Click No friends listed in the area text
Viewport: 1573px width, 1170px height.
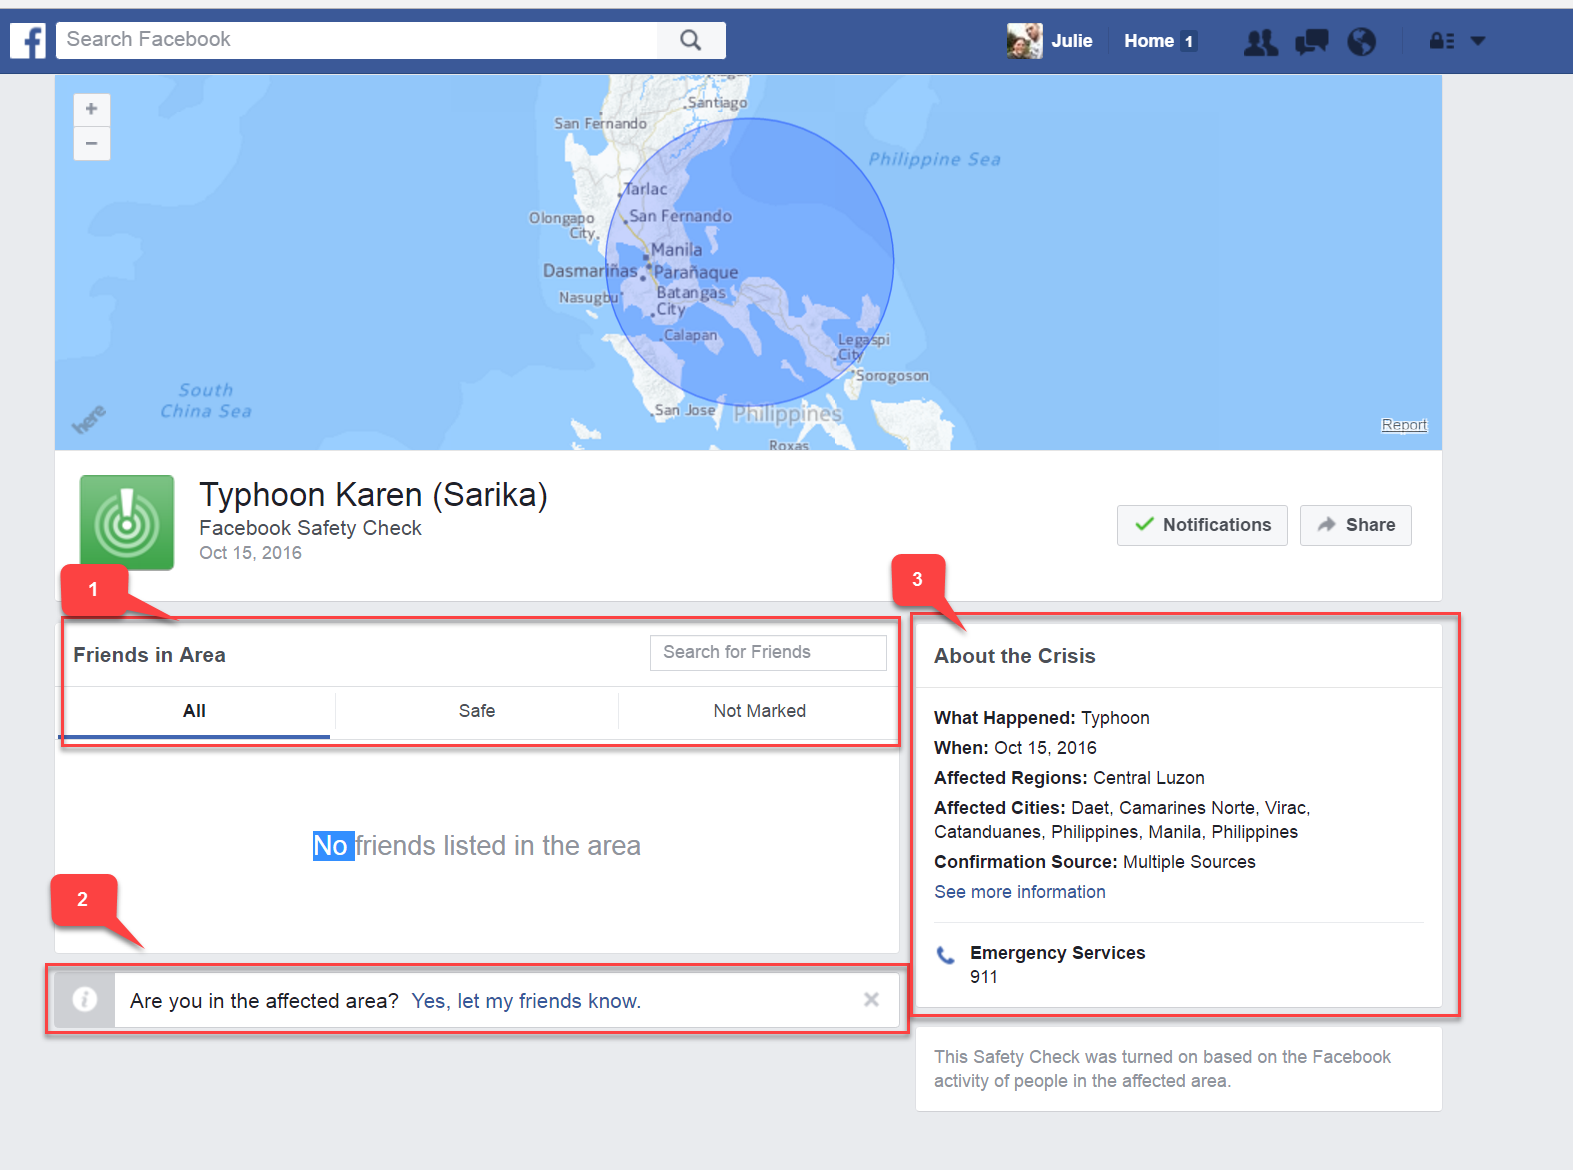pyautogui.click(x=477, y=846)
